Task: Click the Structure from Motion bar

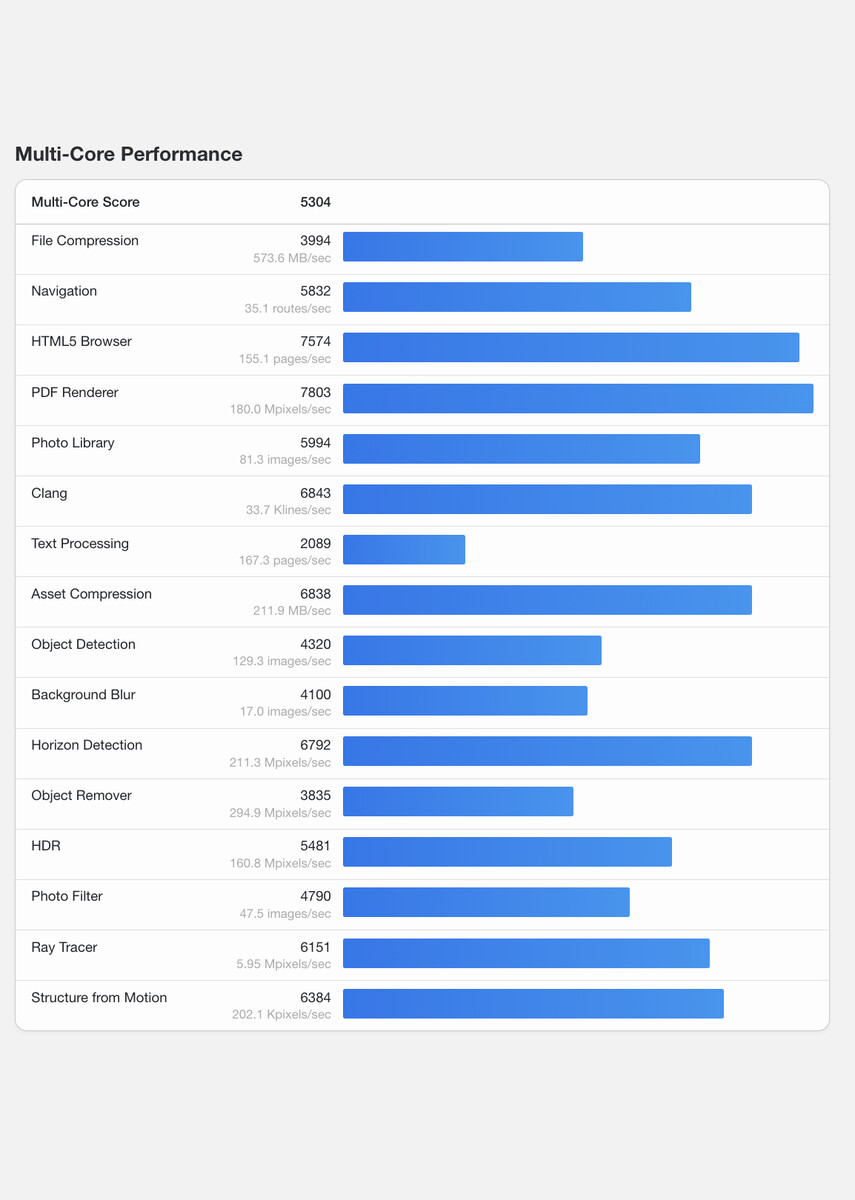Action: coord(533,1003)
